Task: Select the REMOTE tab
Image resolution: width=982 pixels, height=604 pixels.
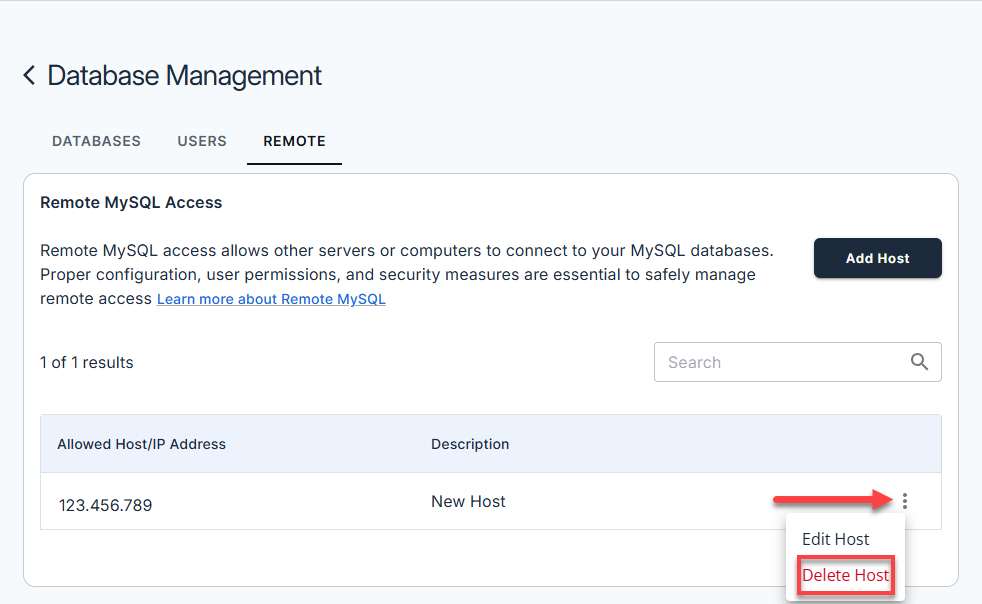Action: pos(294,141)
